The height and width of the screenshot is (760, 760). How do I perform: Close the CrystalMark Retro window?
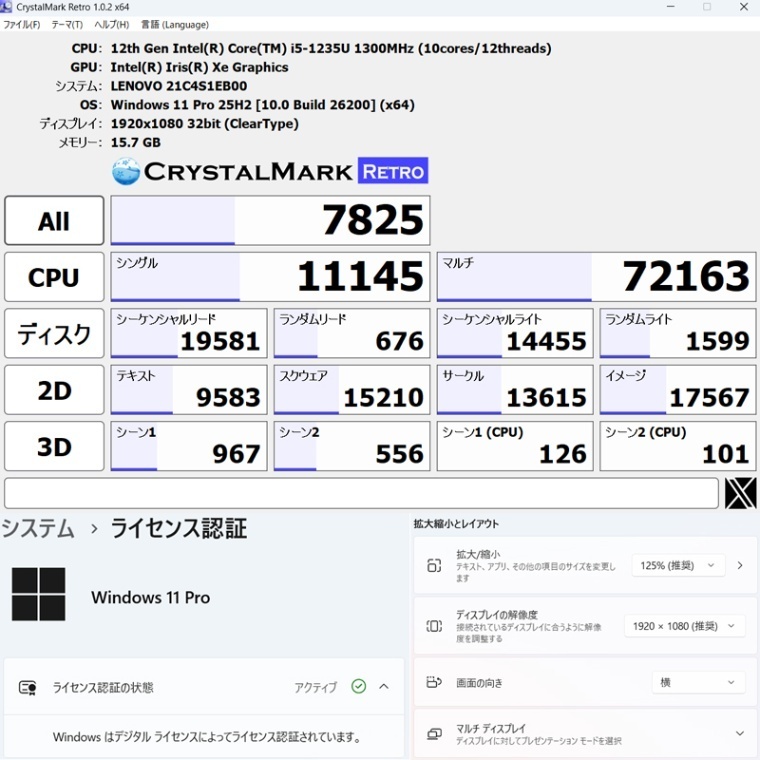[x=744, y=7]
